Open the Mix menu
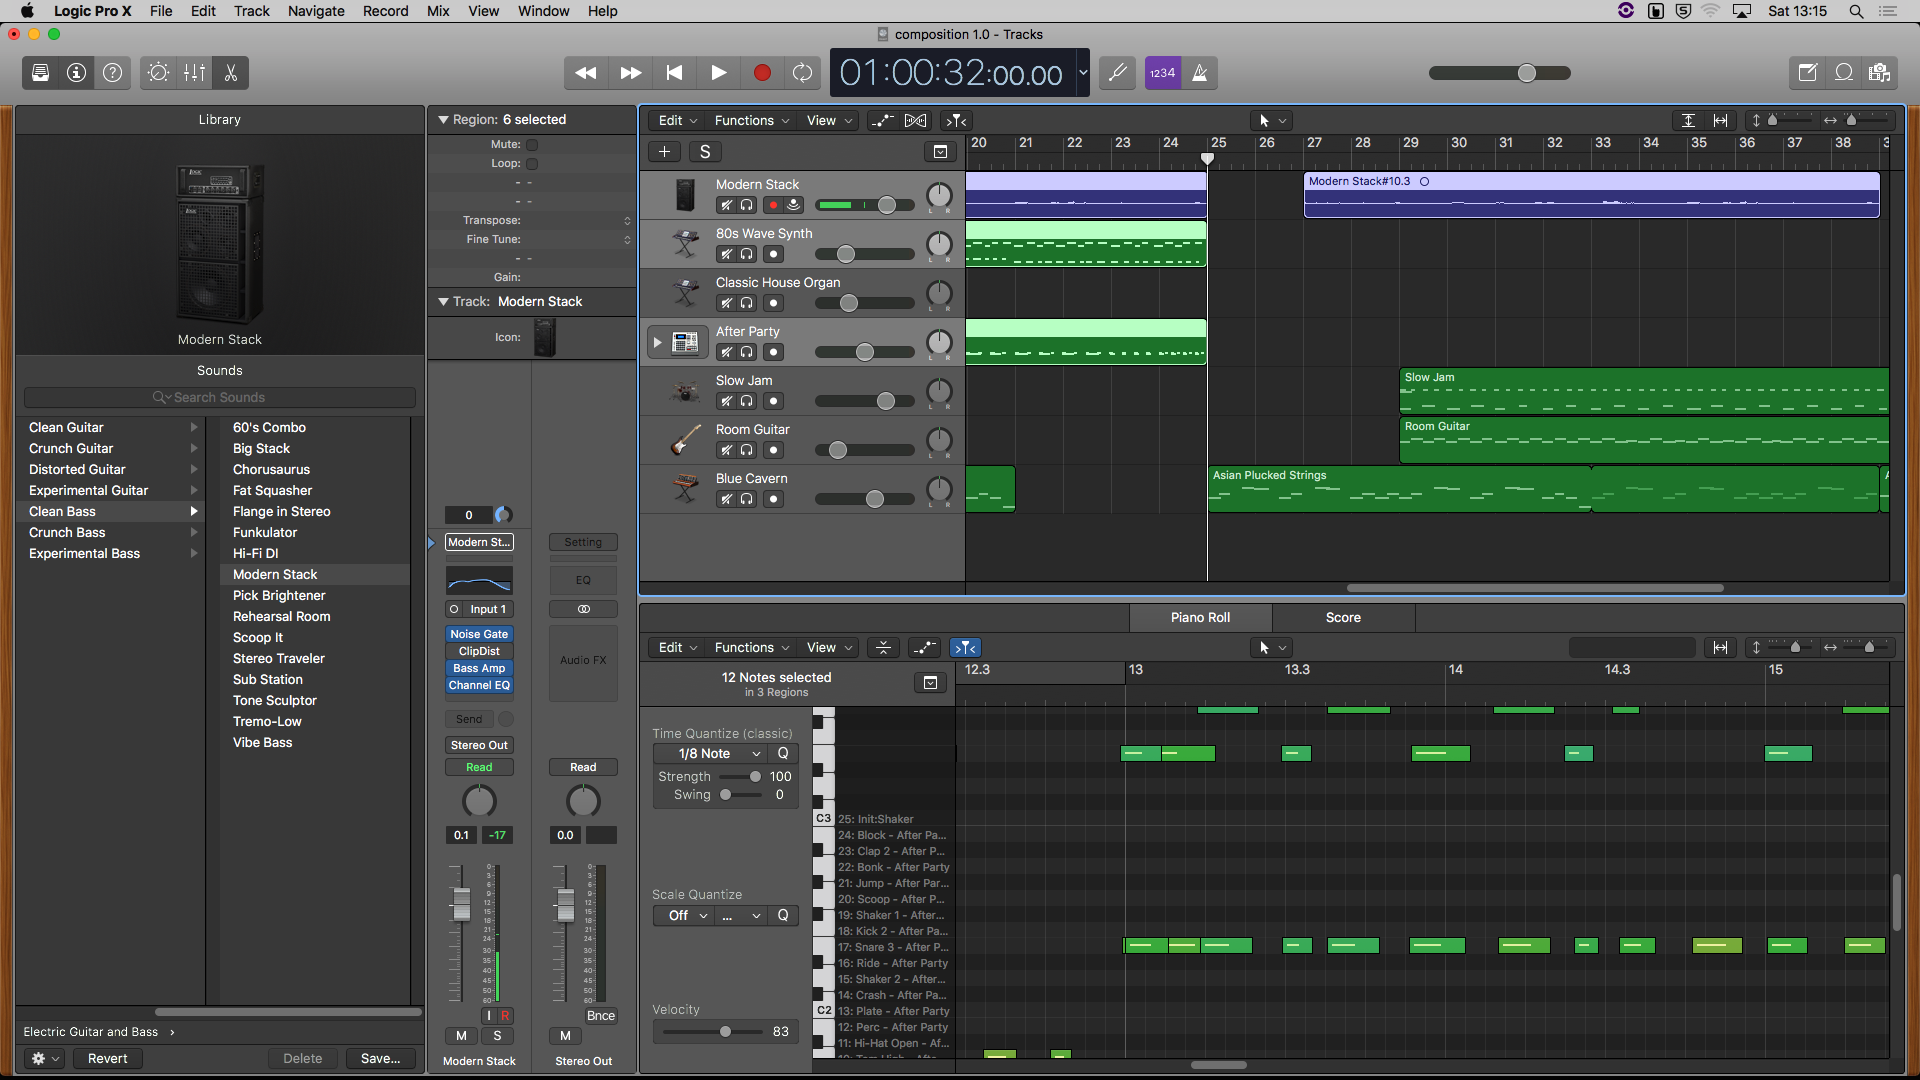Image resolution: width=1920 pixels, height=1080 pixels. 438,11
